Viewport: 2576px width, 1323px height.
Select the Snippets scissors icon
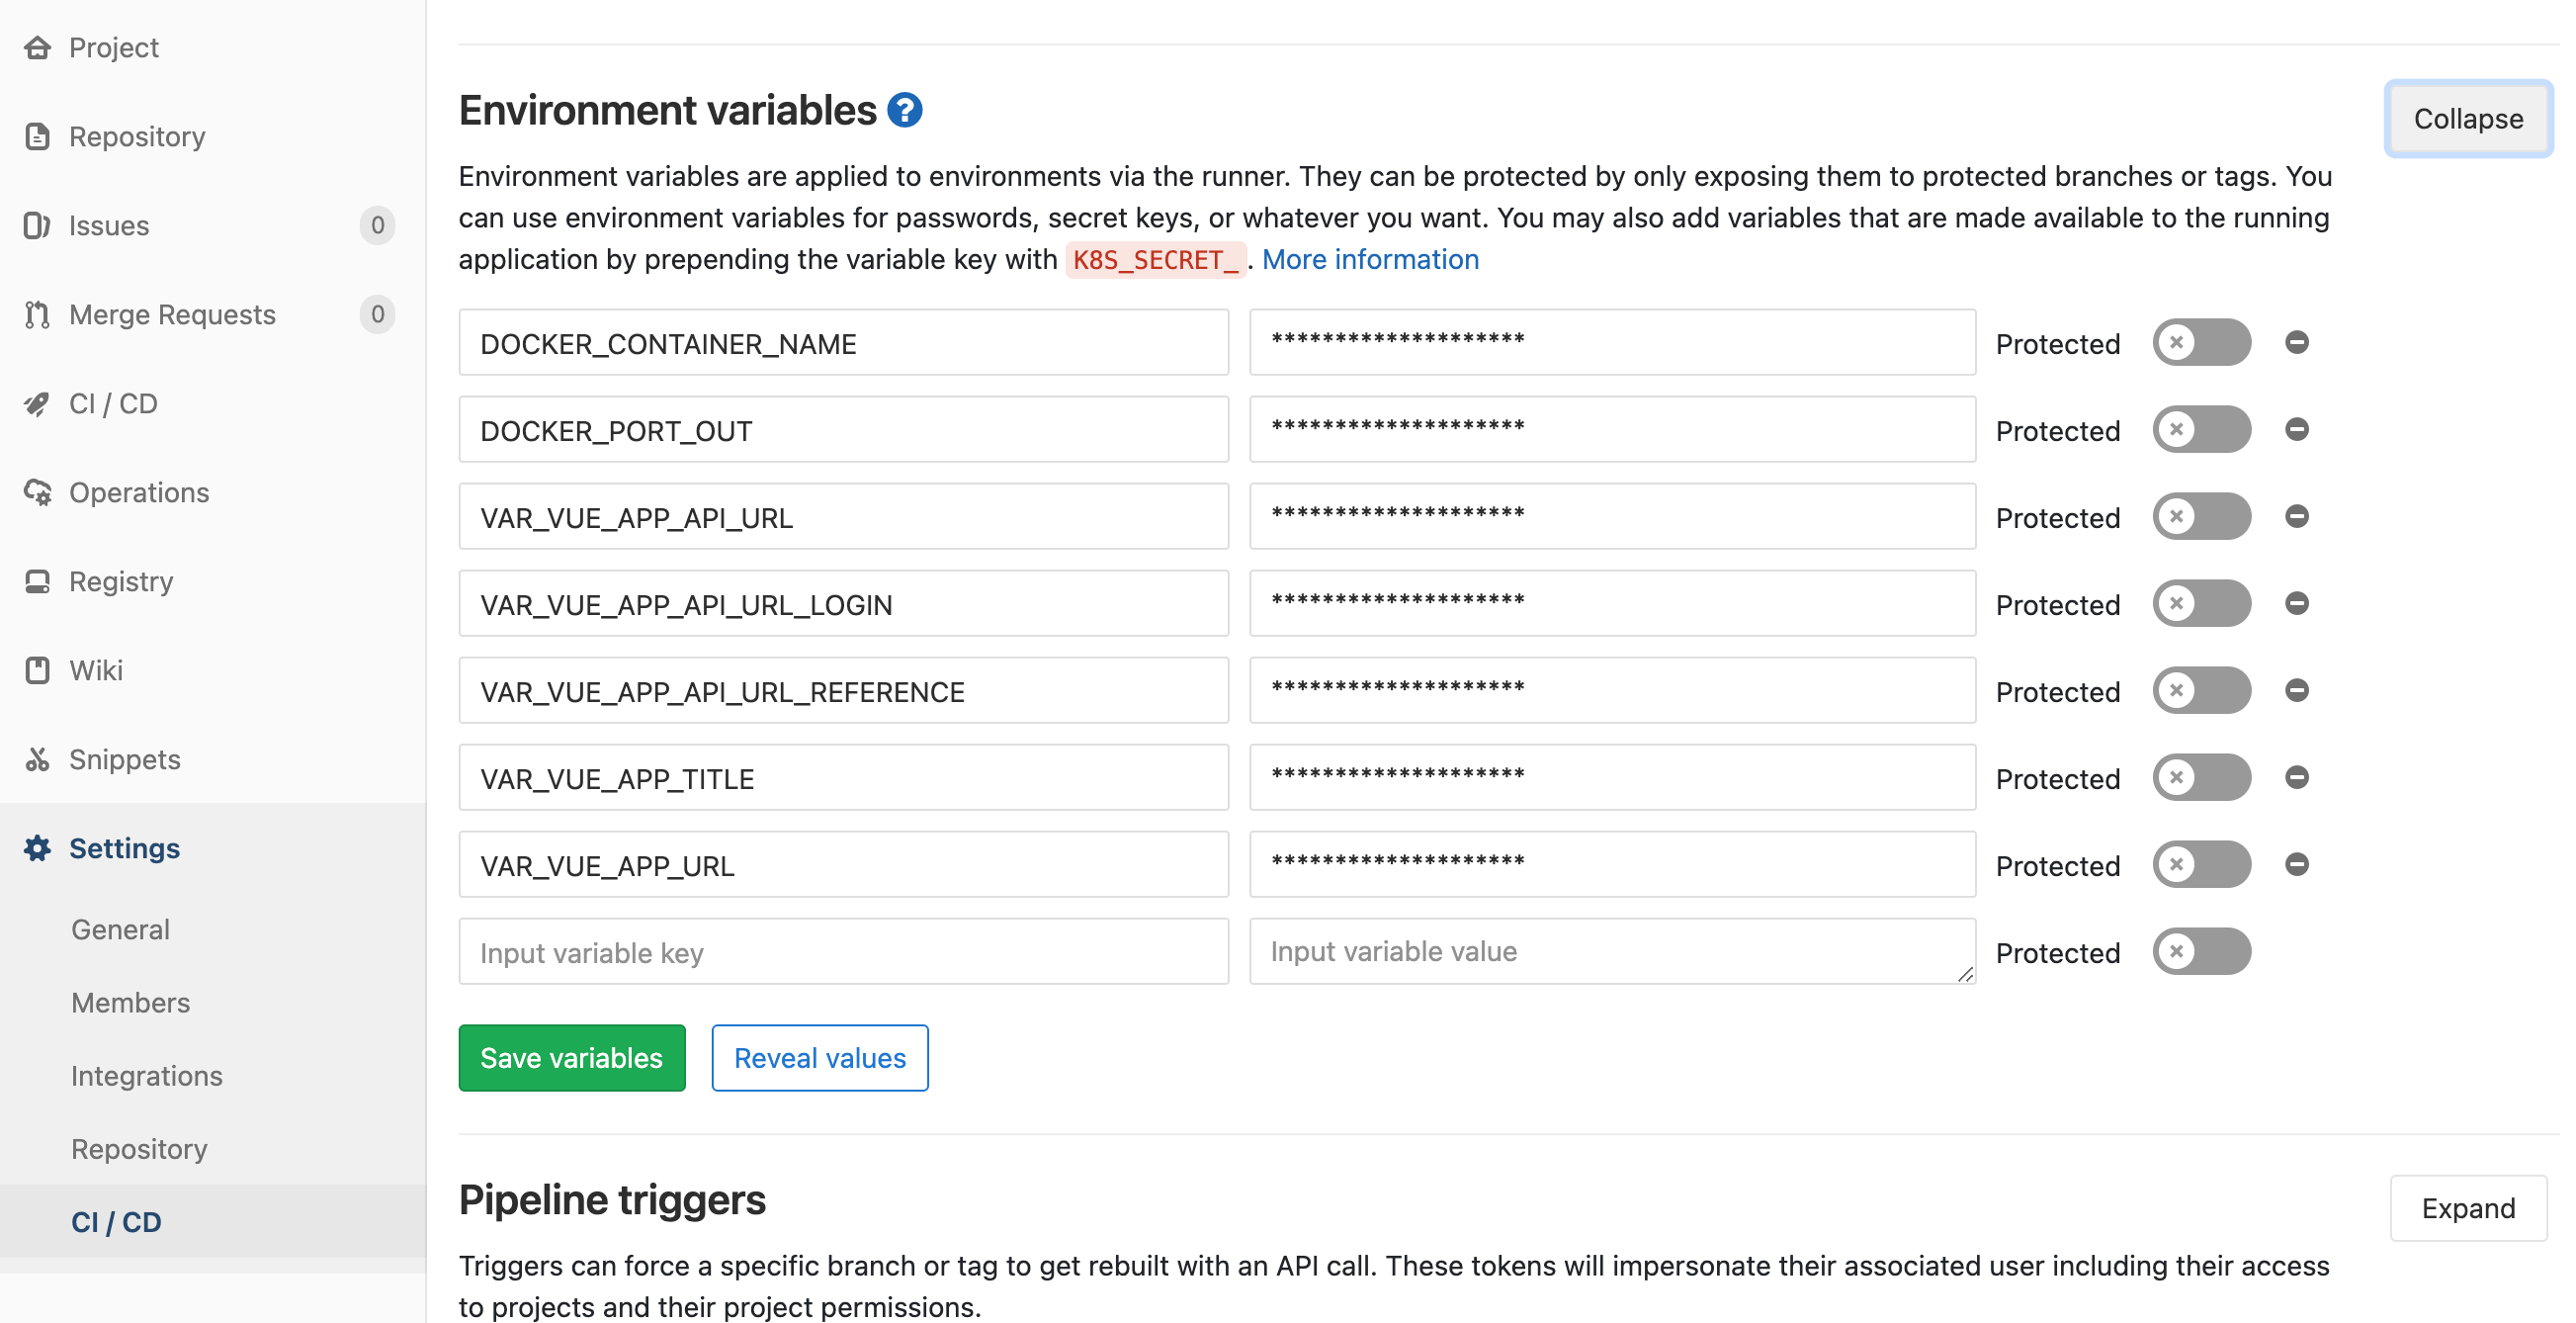(x=37, y=759)
